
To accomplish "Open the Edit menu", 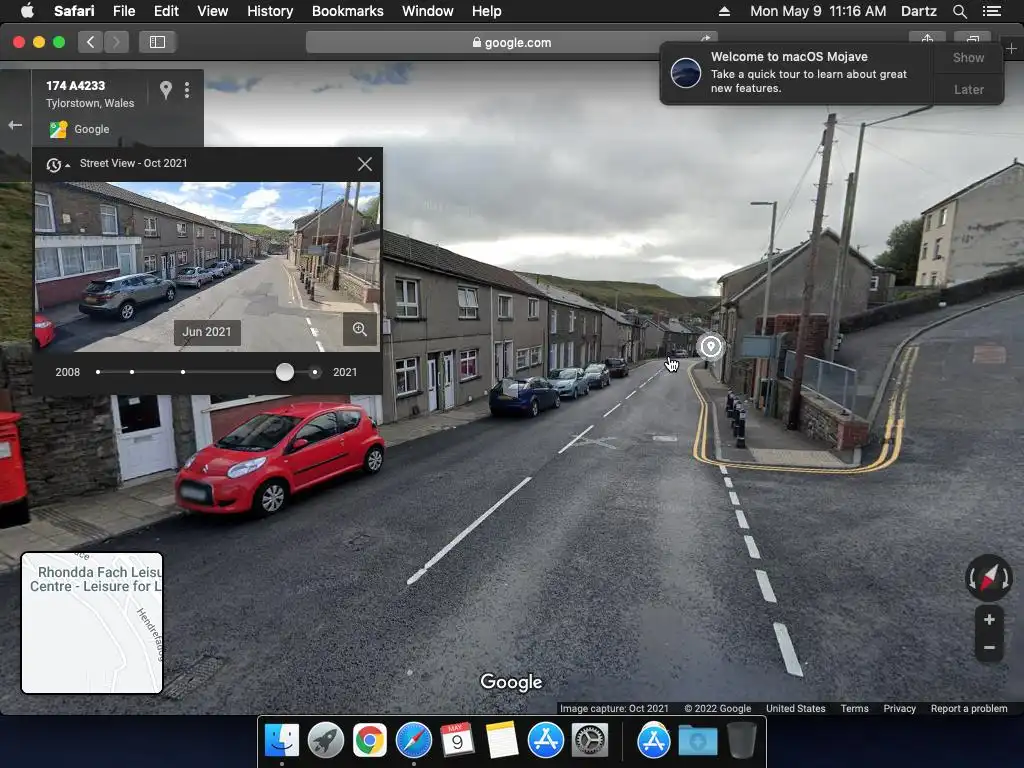I will (x=166, y=11).
